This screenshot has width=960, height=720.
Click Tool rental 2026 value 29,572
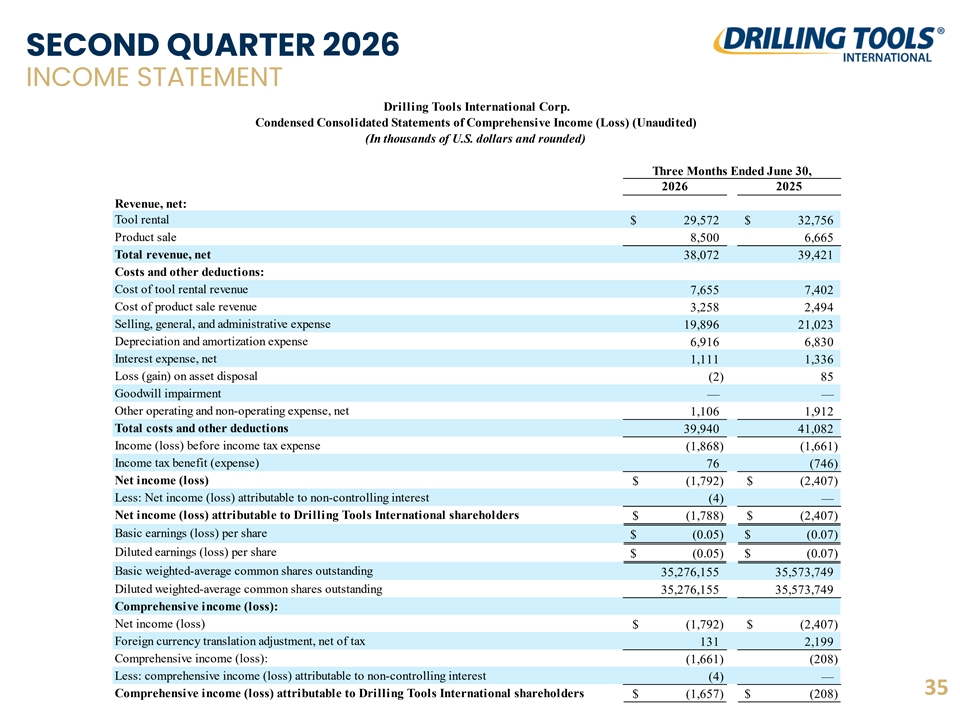point(701,220)
